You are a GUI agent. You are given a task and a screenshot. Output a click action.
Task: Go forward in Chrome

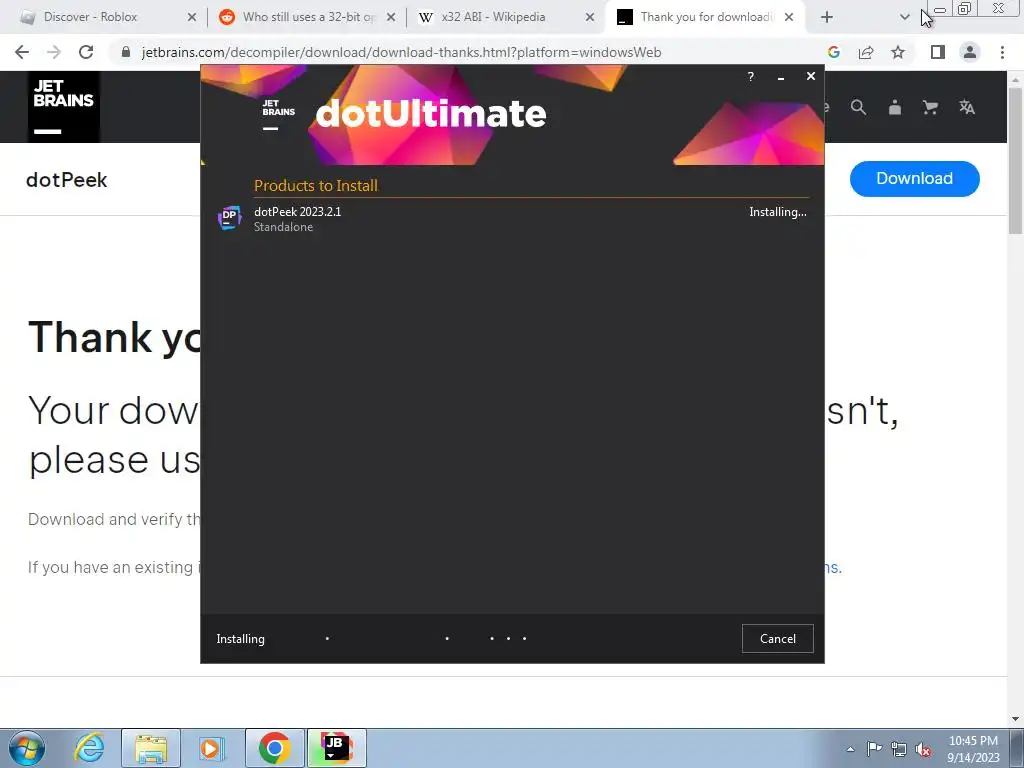coord(54,52)
